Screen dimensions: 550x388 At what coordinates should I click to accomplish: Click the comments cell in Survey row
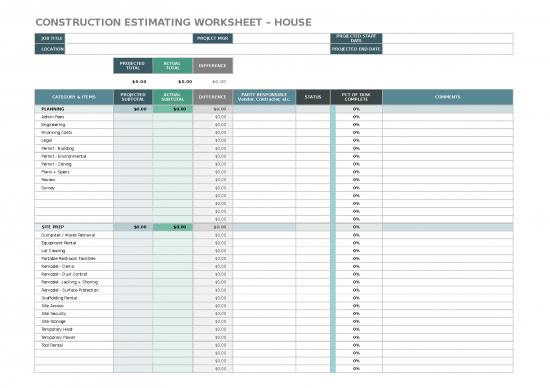448,188
